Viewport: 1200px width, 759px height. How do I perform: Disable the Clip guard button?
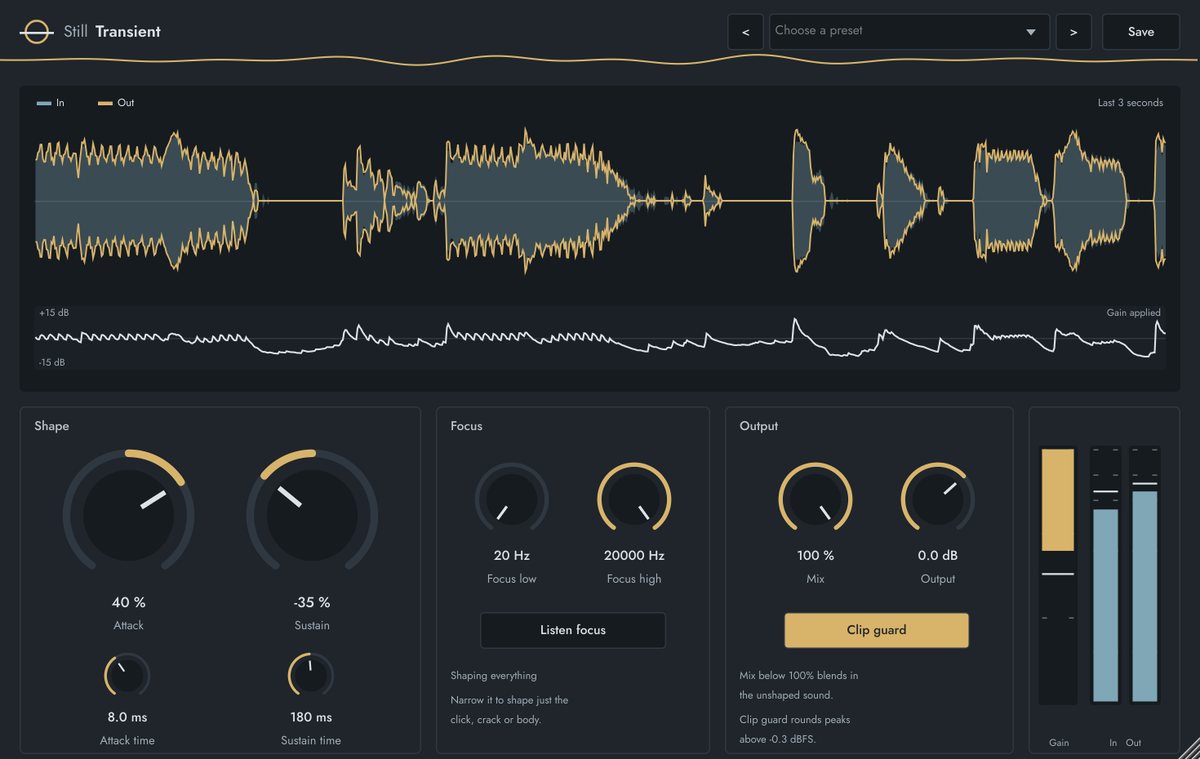click(x=877, y=630)
